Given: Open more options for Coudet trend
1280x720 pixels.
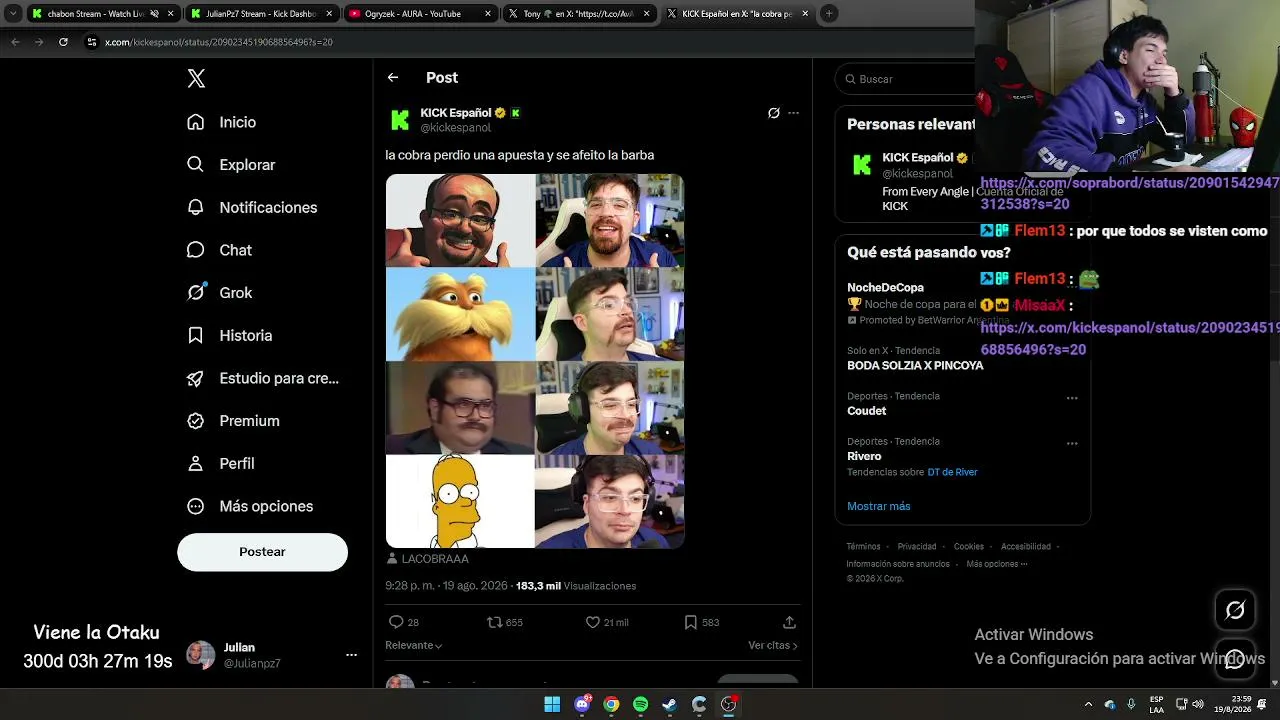Looking at the screenshot, I should (x=1072, y=398).
